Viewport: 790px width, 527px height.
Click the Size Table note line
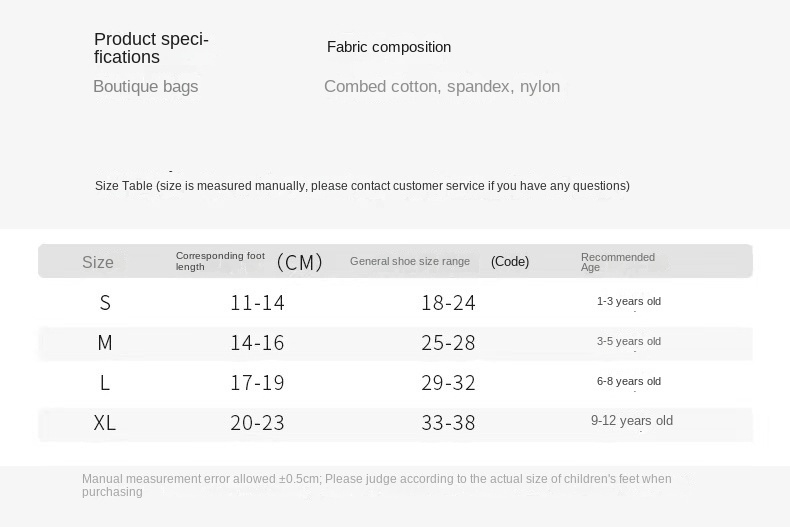(x=362, y=186)
